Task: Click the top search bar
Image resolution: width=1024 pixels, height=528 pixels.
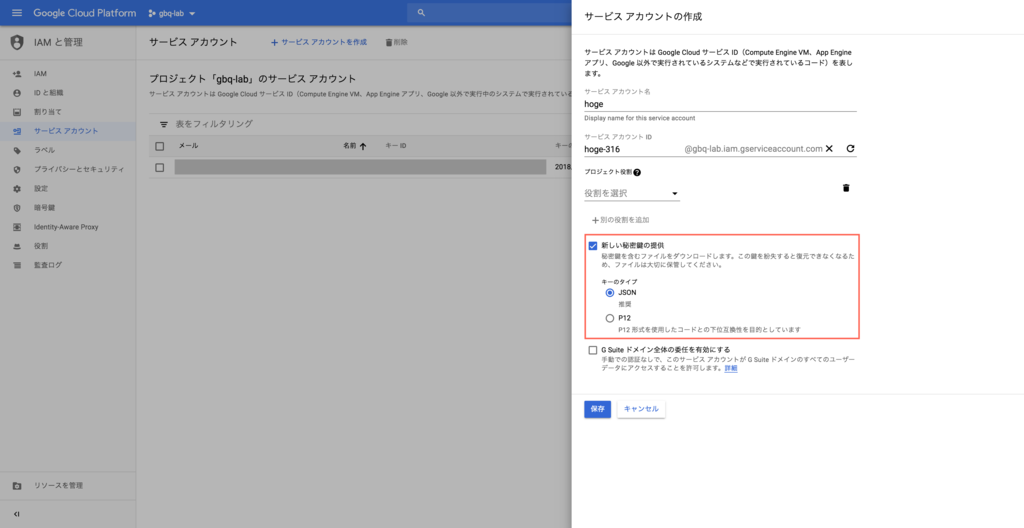Action: click(488, 13)
